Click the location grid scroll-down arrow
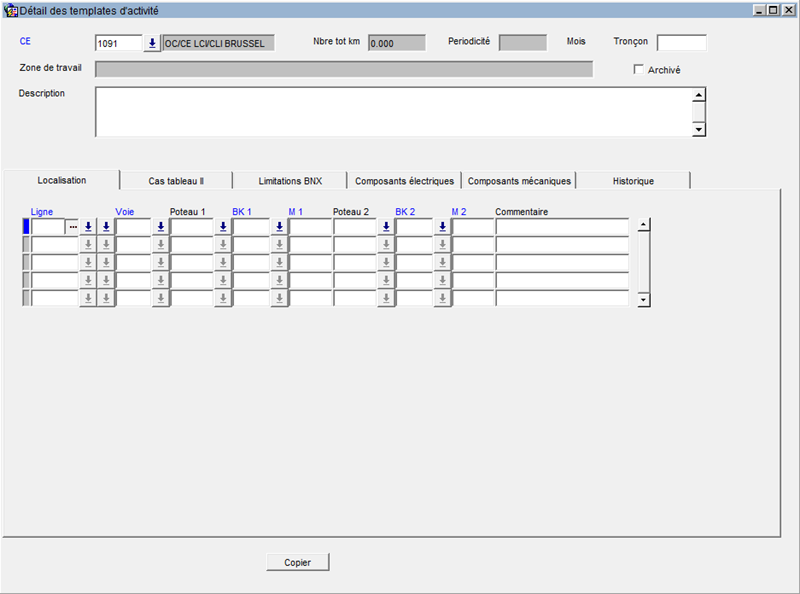Screen dimensions: 800x594 tap(644, 300)
